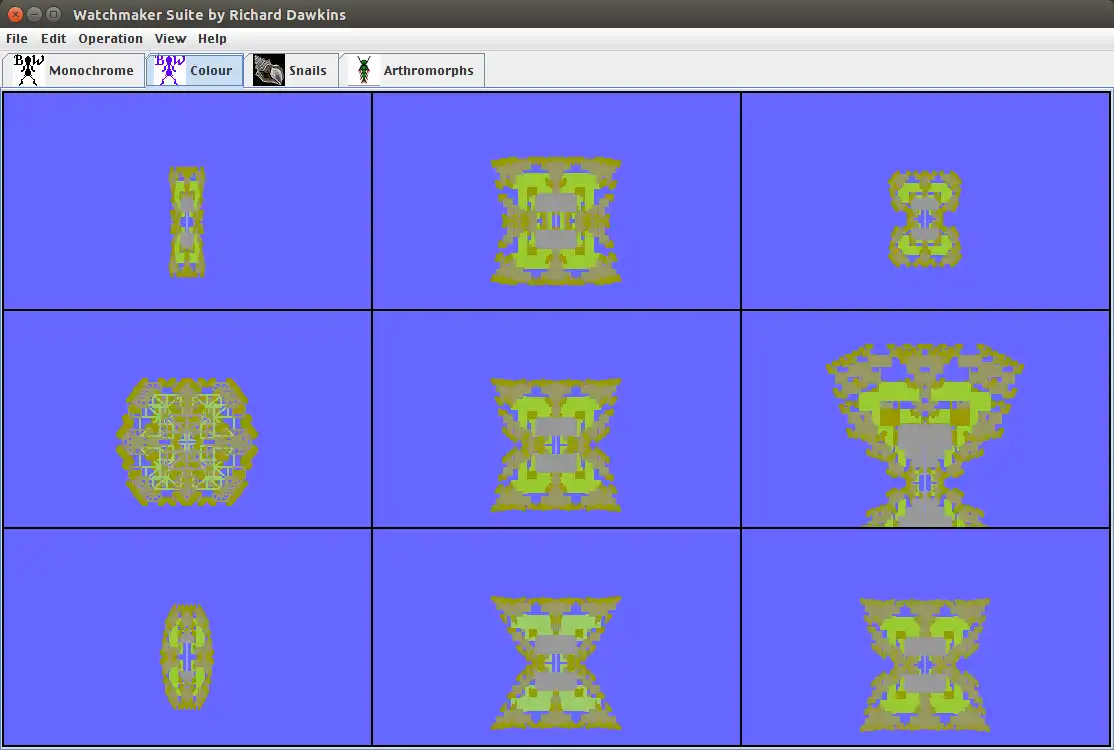The width and height of the screenshot is (1114, 750).
Task: Open the Help menu
Action: (212, 38)
